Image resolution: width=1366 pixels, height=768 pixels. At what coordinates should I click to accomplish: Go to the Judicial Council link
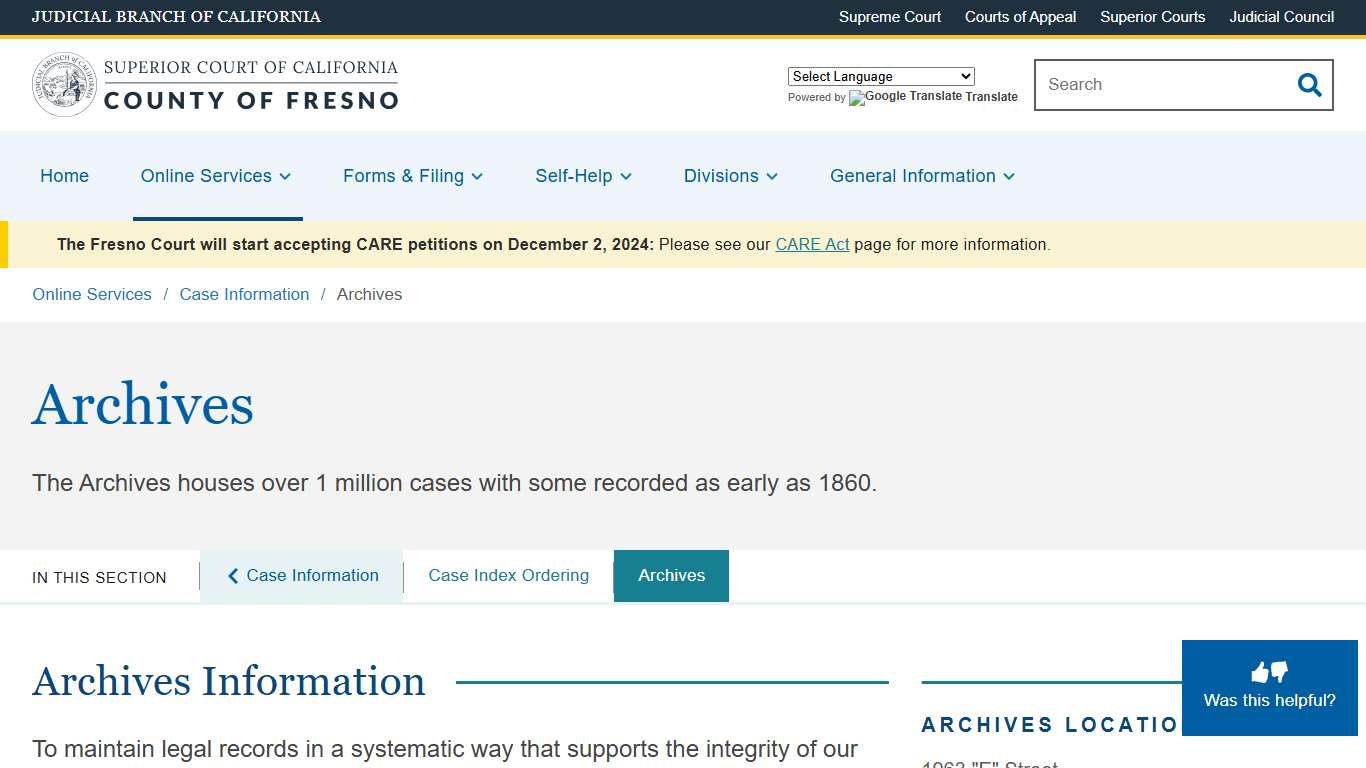coord(1281,17)
